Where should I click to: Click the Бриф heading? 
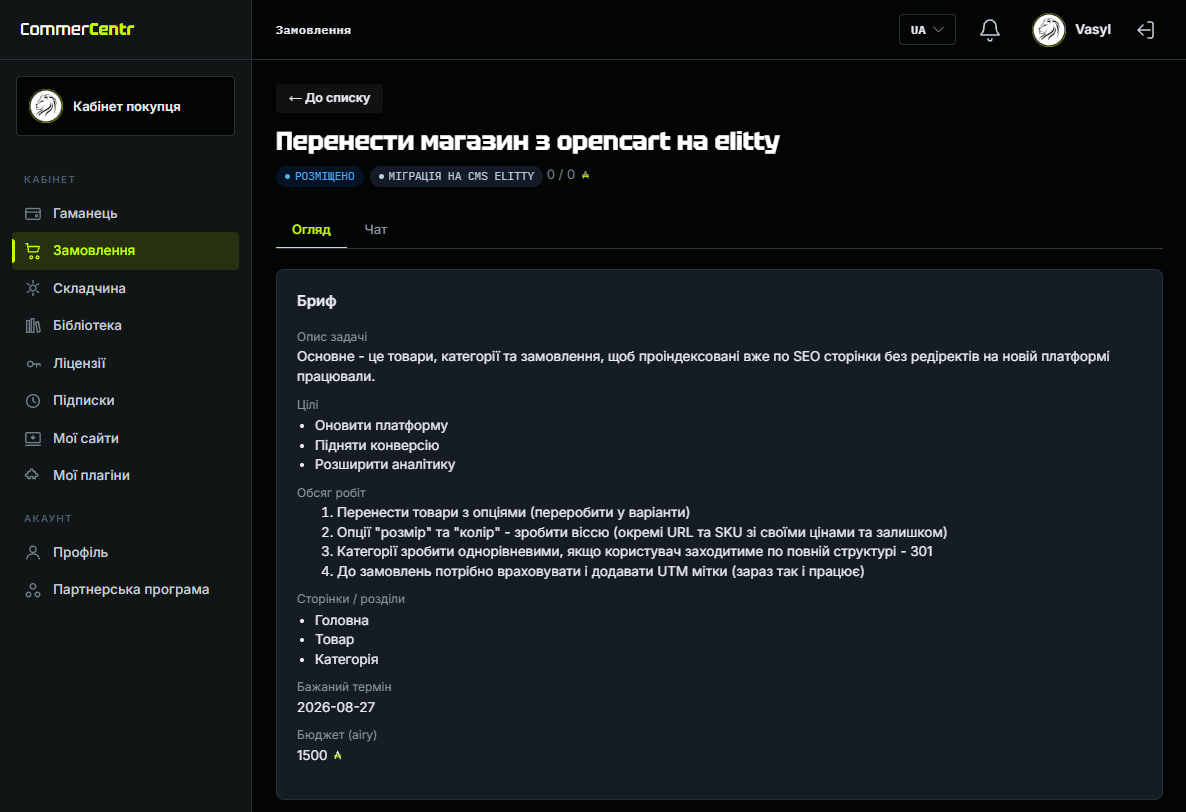pos(316,301)
